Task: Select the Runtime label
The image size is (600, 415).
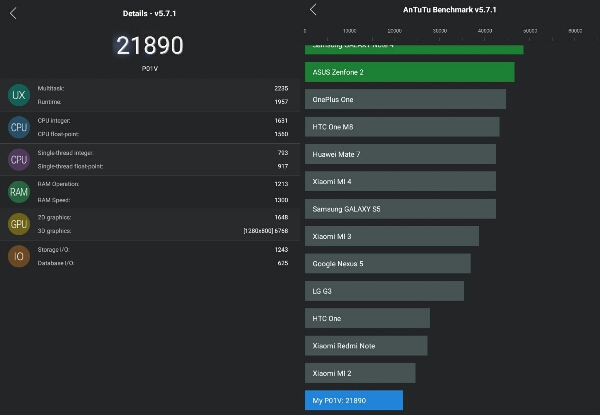Action: [49, 102]
